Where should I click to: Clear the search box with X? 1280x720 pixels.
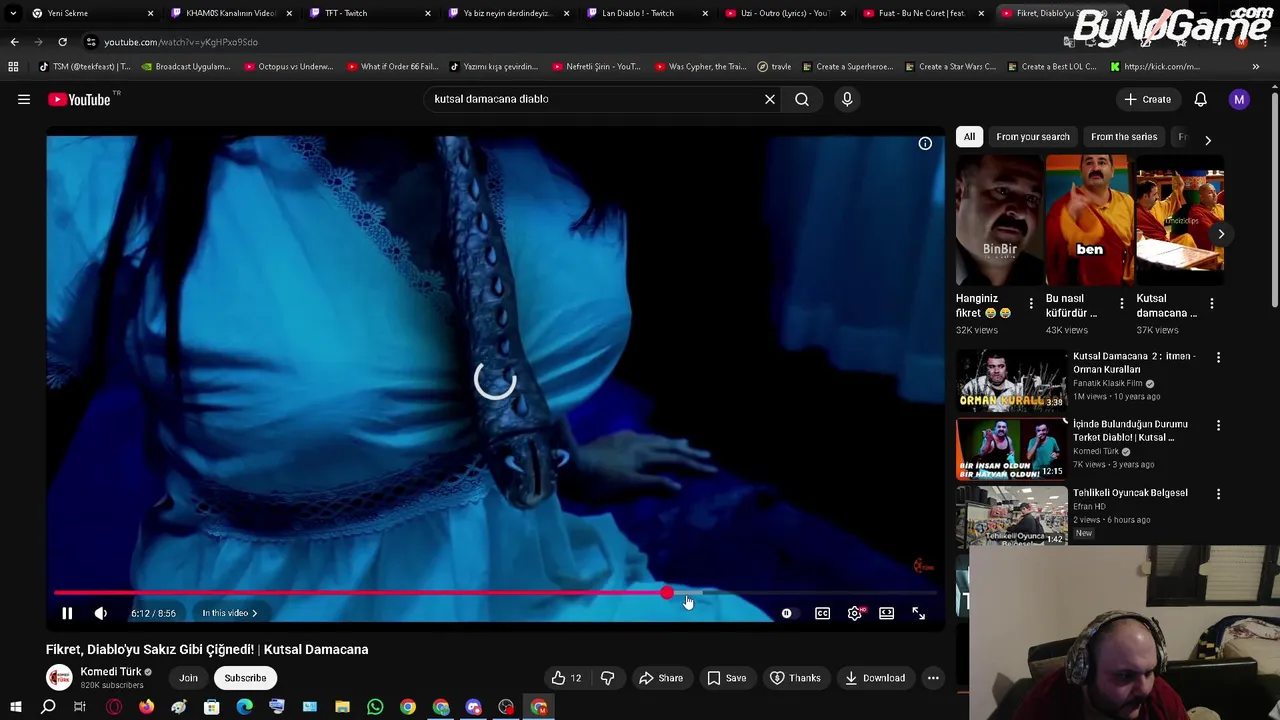pyautogui.click(x=770, y=99)
